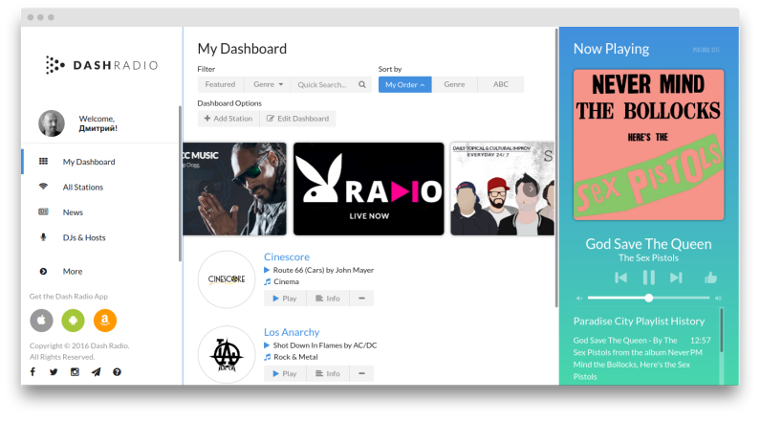Image resolution: width=760 pixels, height=422 pixels.
Task: Remove Los Anarchy with minus button
Action: (362, 374)
